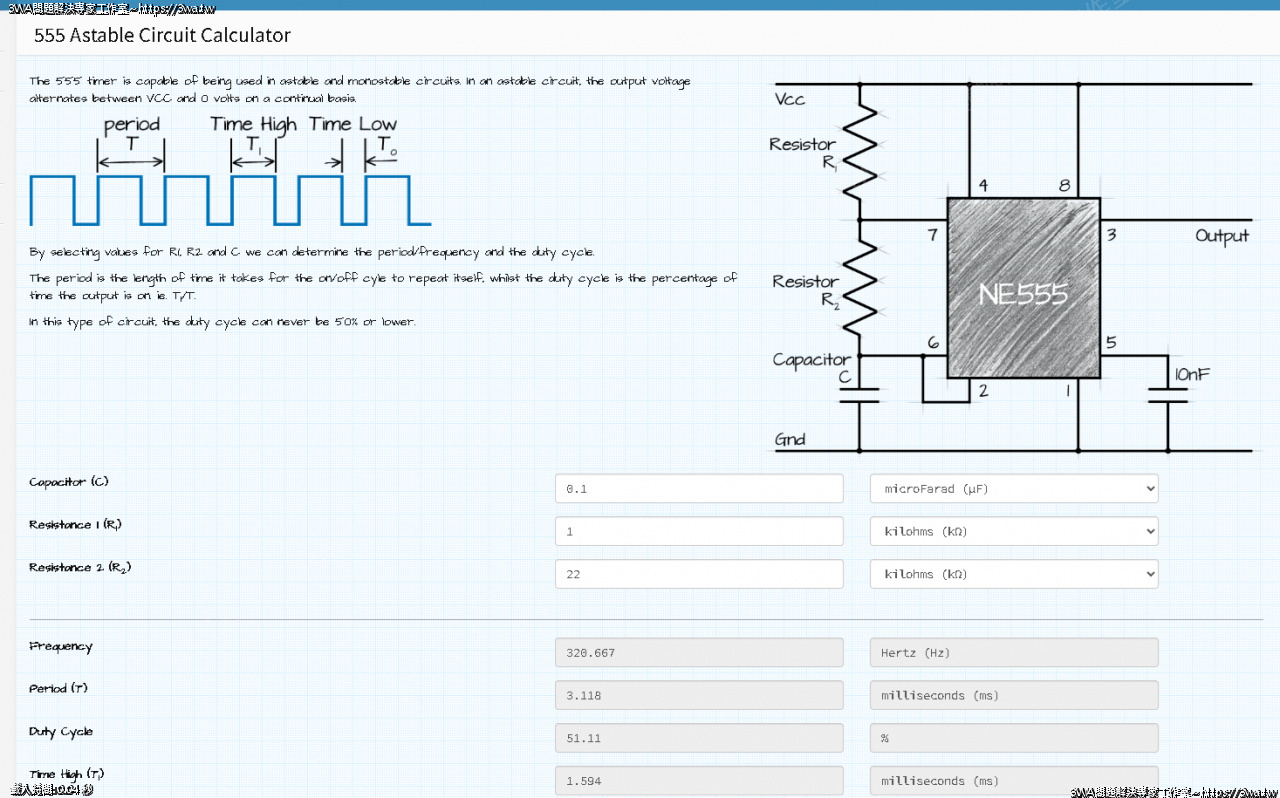Click the 10nF capacitor symbol in the circuit
The height and width of the screenshot is (798, 1280).
[x=1167, y=396]
